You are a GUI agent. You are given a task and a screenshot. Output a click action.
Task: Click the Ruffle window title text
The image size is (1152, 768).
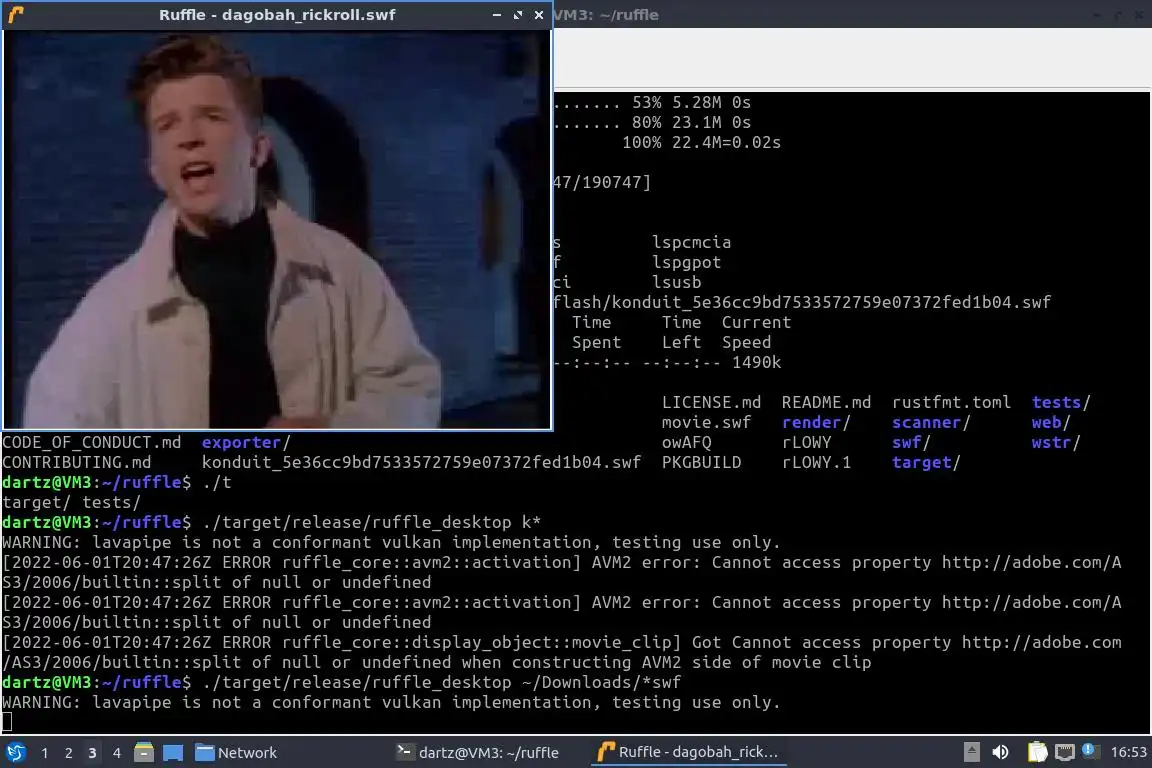point(277,15)
